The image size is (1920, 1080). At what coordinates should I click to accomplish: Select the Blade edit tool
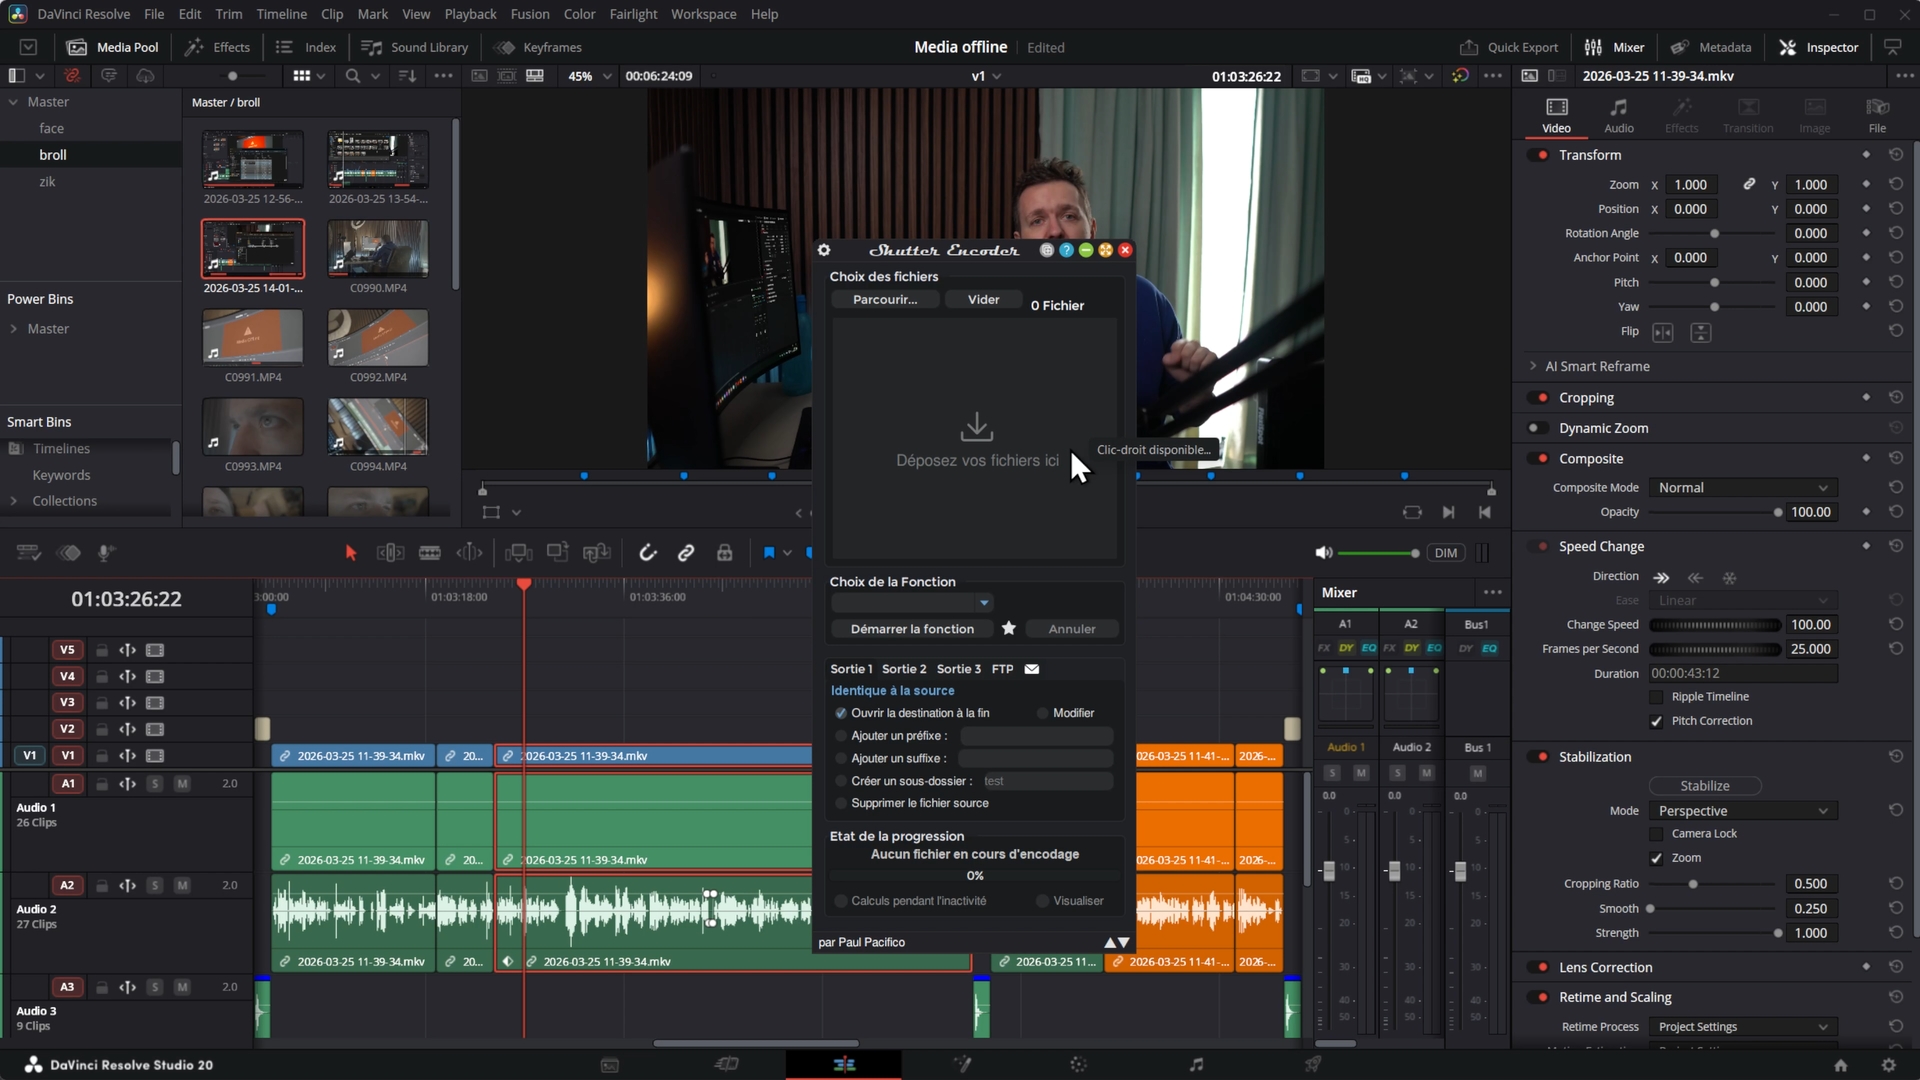click(x=430, y=553)
